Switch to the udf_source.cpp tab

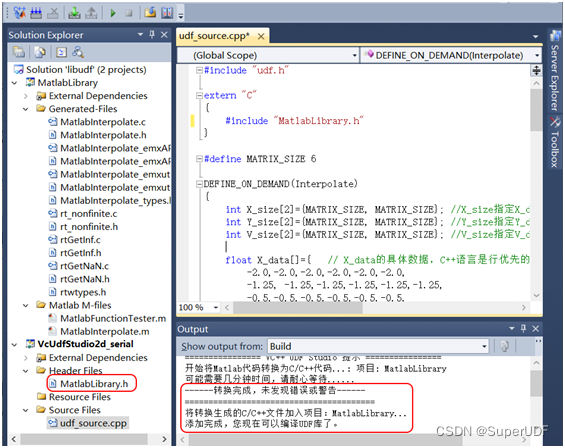tap(214, 36)
